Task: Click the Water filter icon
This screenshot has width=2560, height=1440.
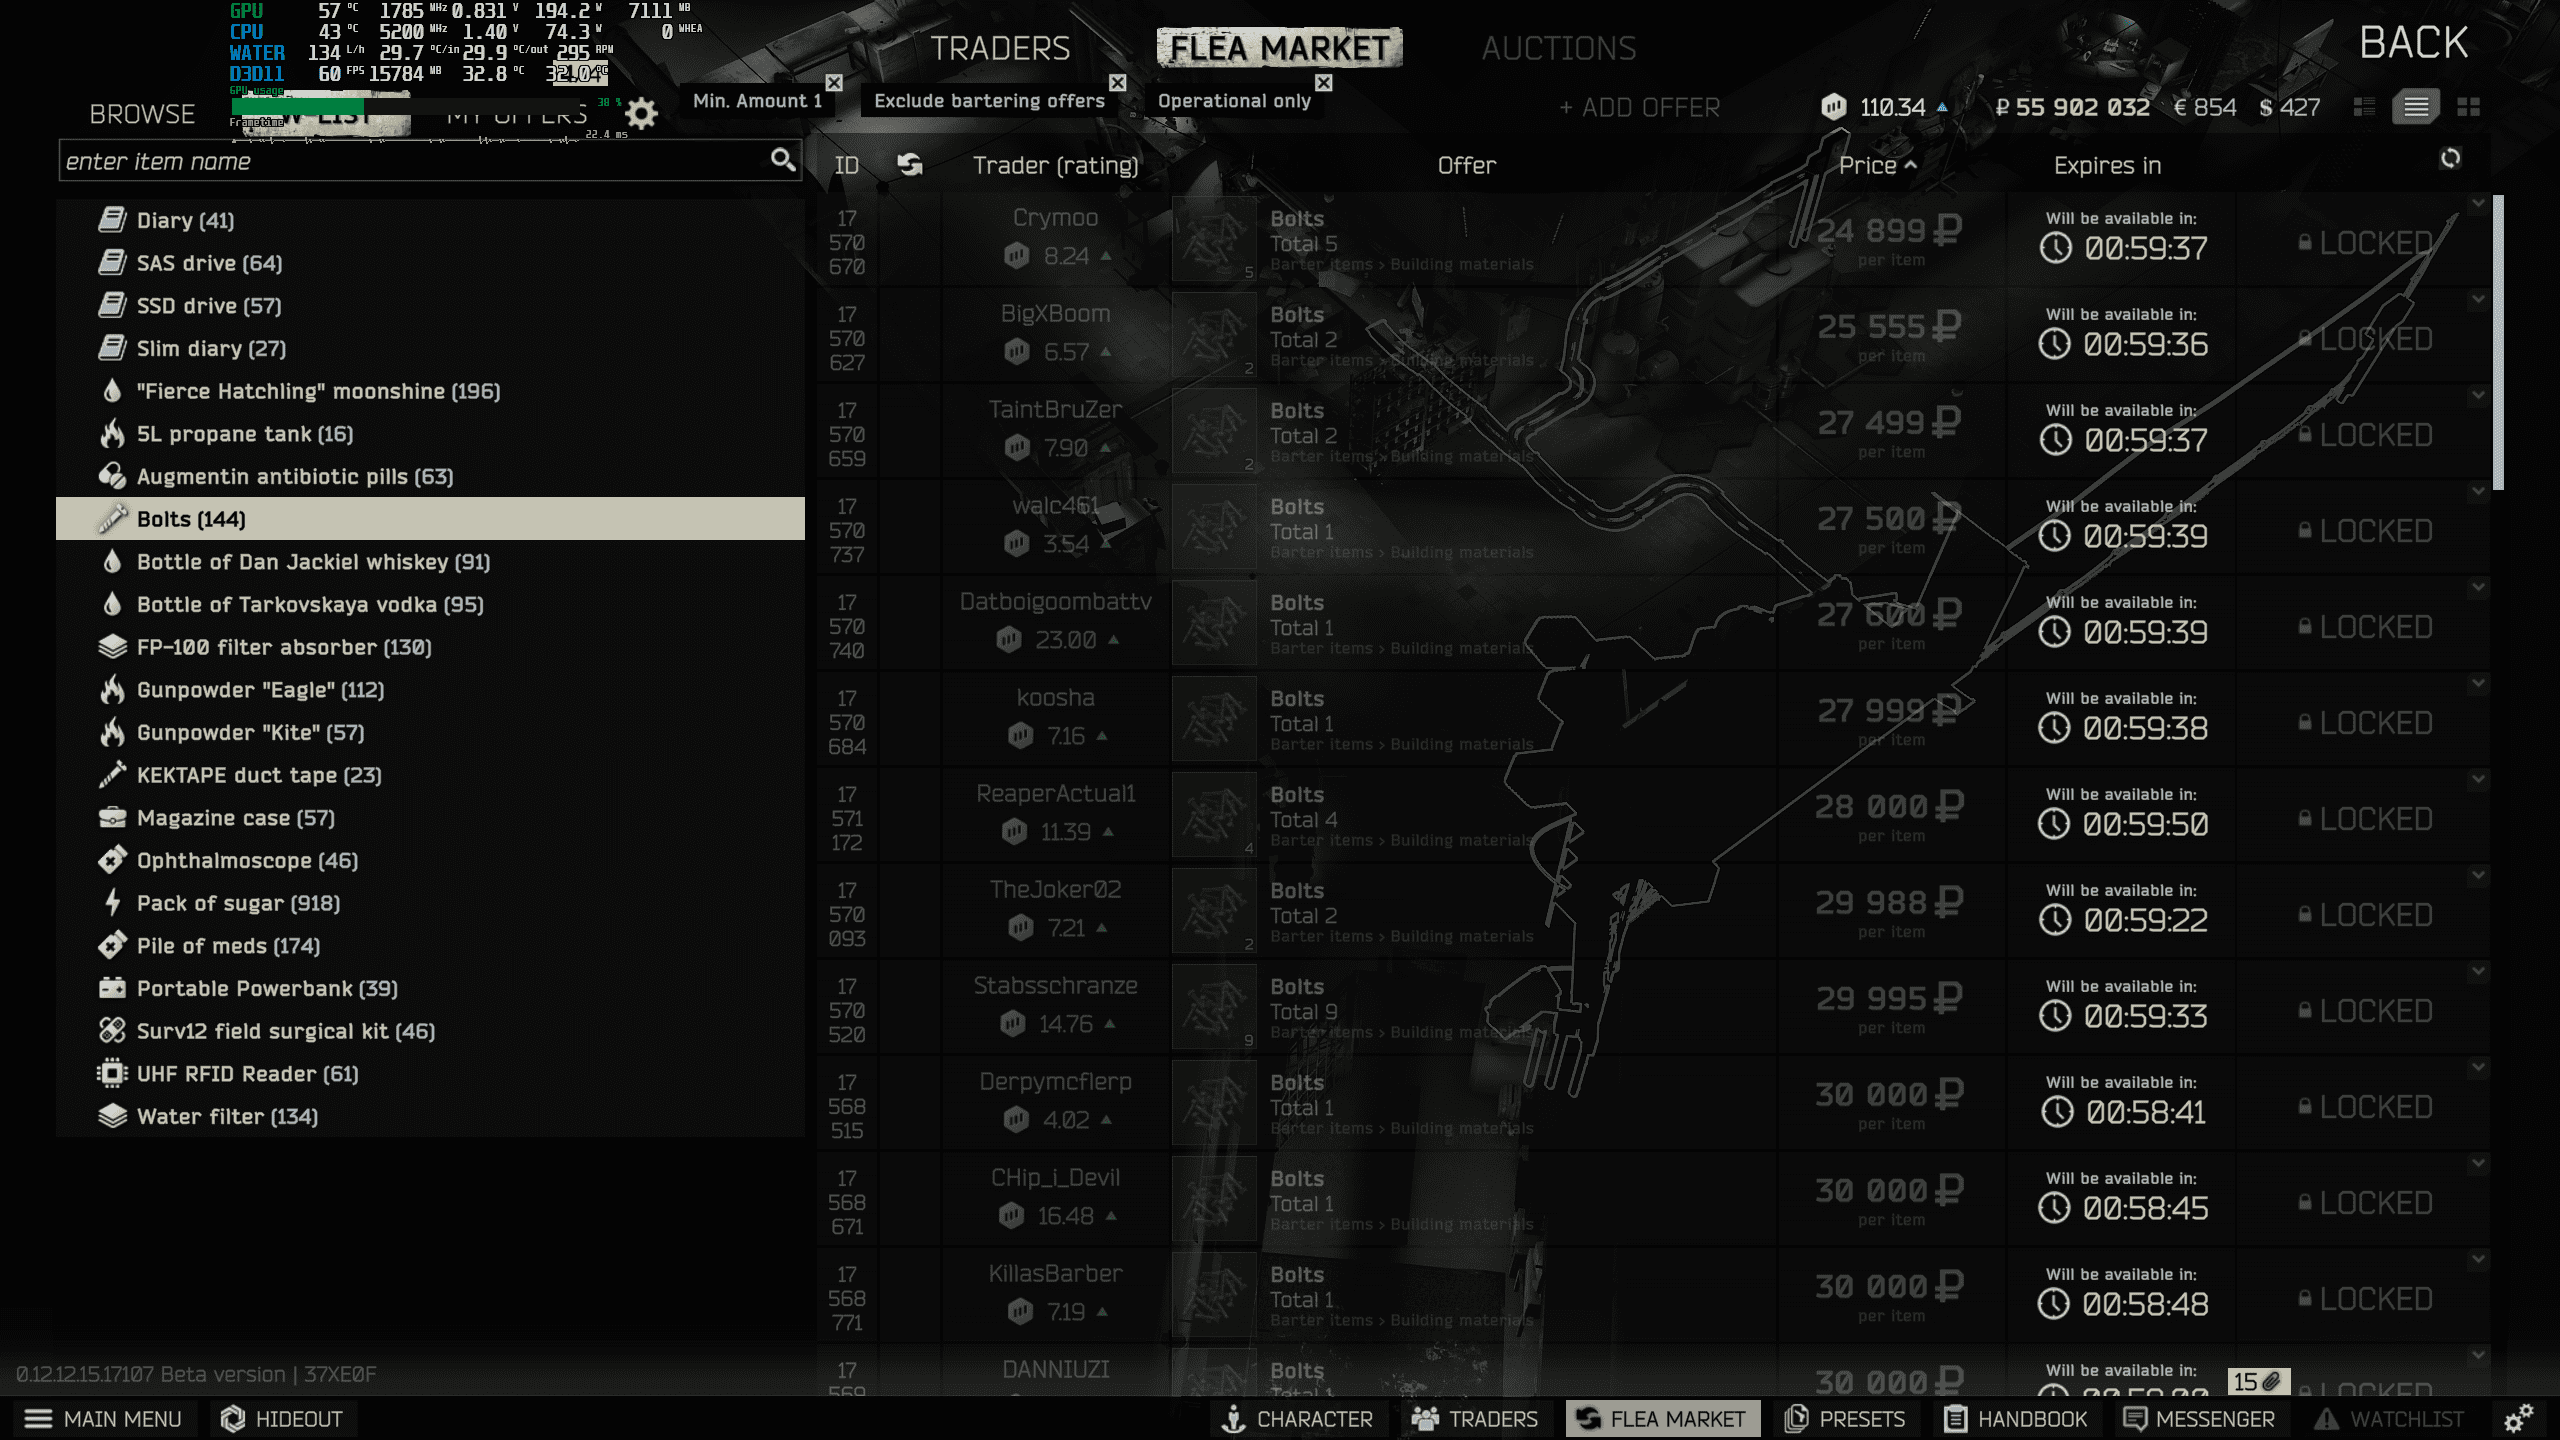Action: 112,1116
